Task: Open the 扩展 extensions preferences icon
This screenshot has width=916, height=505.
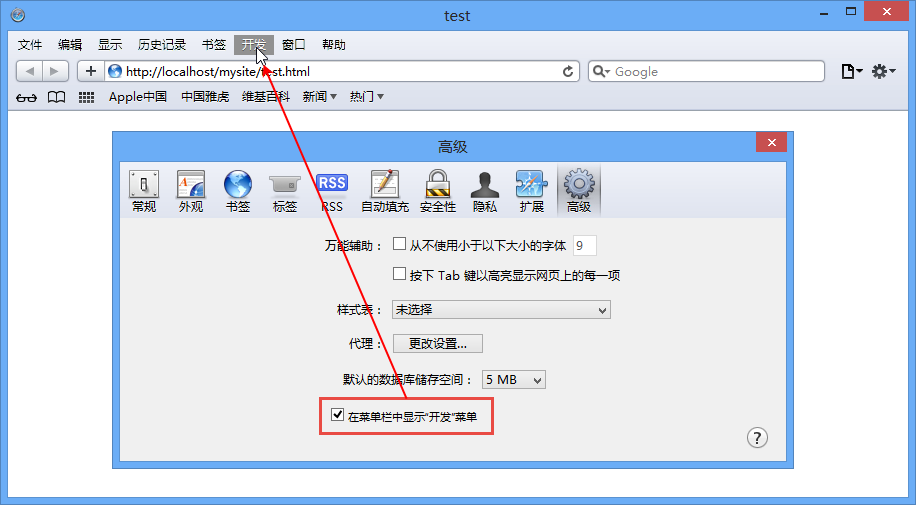Action: (532, 191)
